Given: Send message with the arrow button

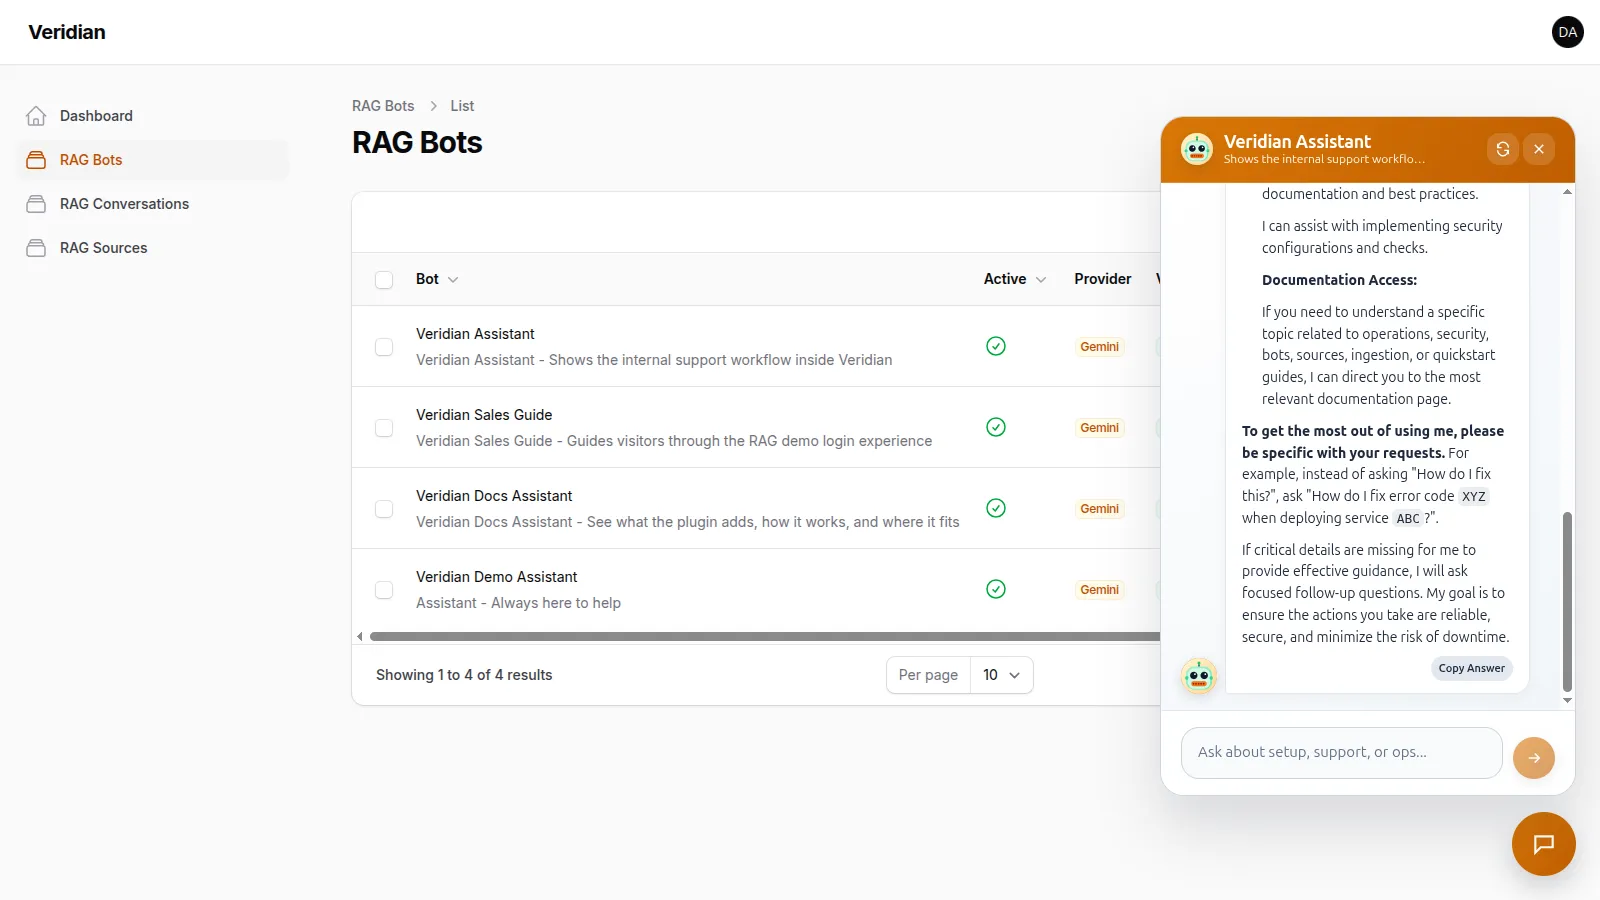Looking at the screenshot, I should (x=1534, y=758).
